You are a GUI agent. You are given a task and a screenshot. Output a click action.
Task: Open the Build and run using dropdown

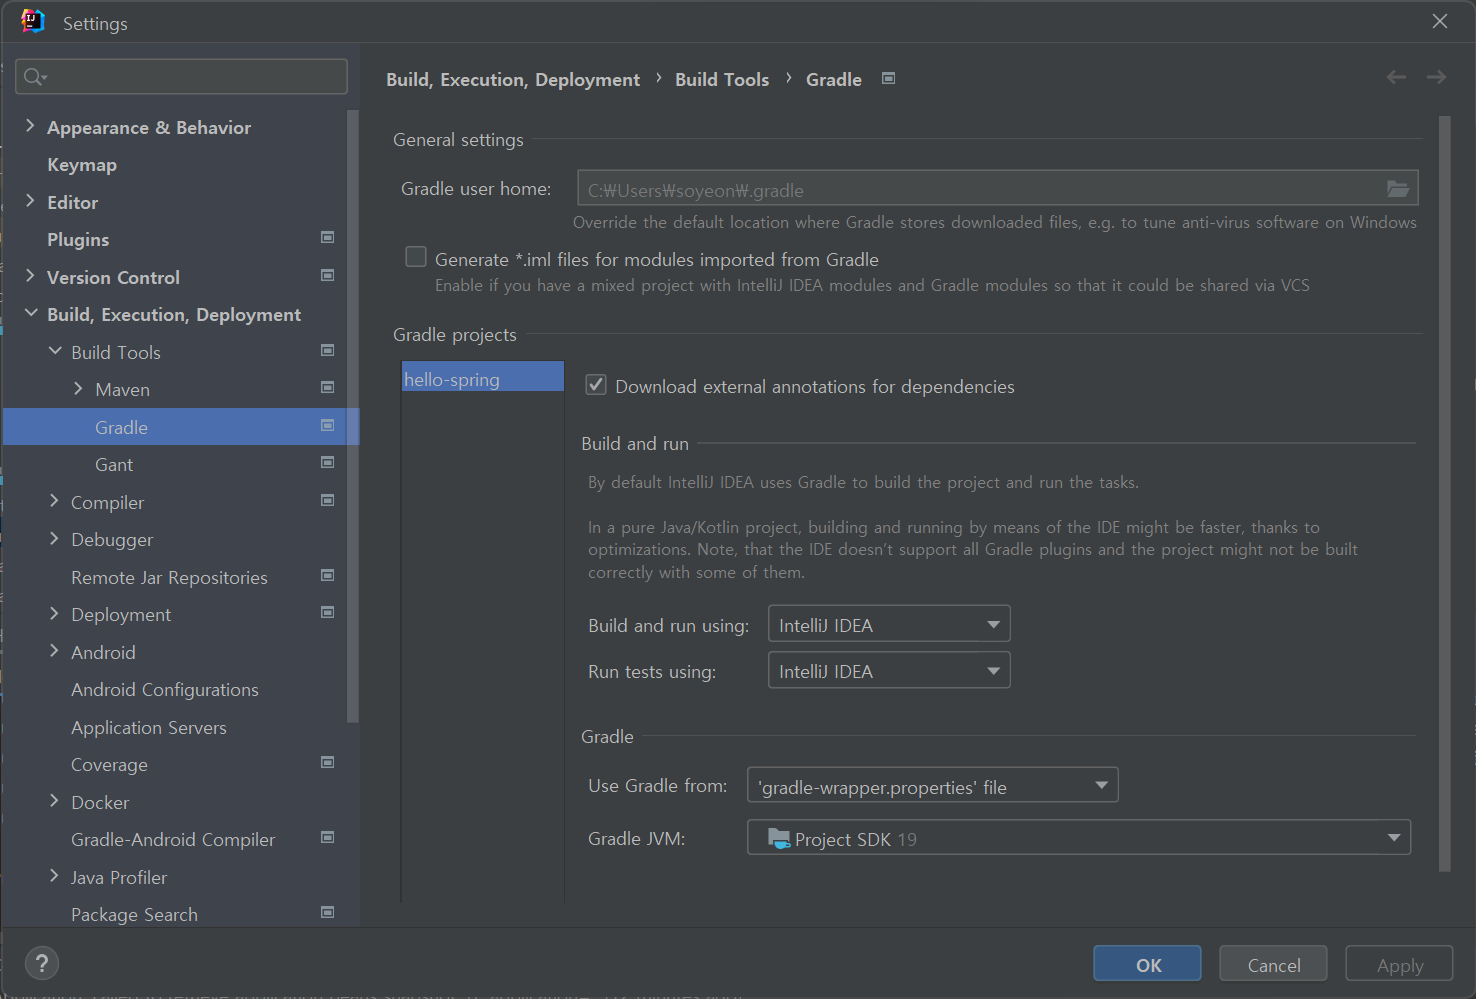[x=889, y=624]
